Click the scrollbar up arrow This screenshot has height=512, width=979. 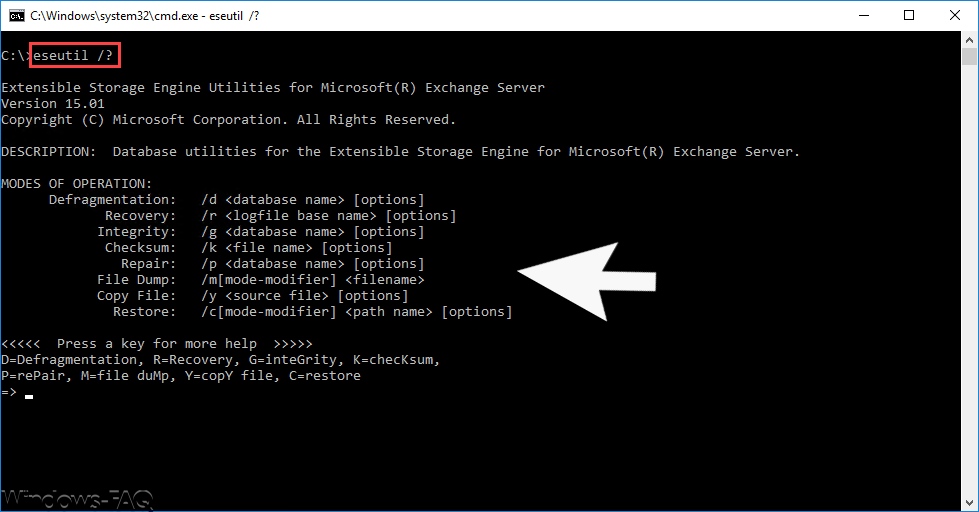tap(969, 40)
